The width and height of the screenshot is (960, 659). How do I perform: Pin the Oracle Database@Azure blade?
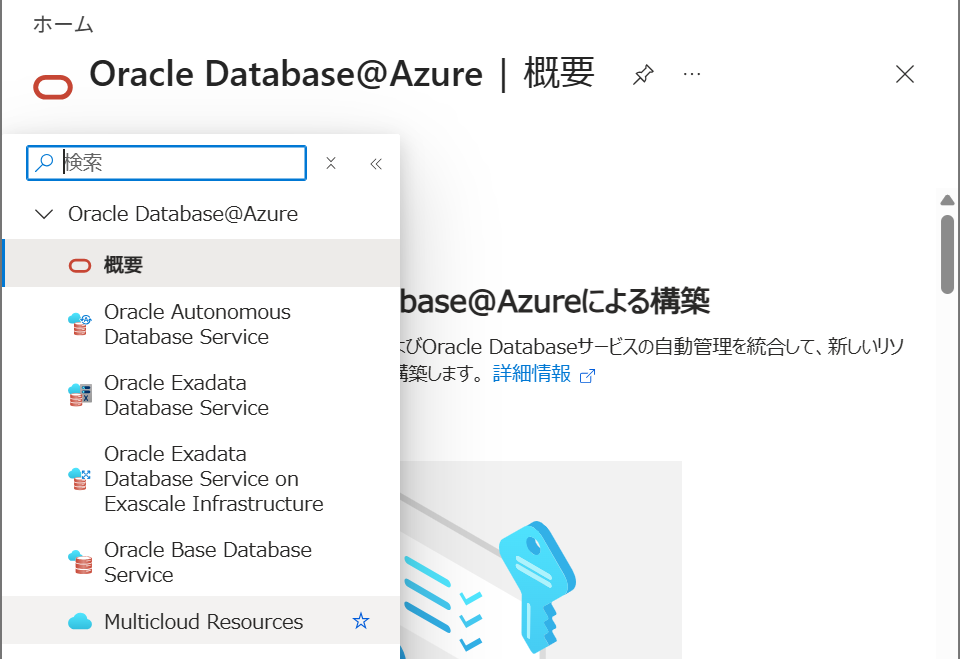coord(643,74)
